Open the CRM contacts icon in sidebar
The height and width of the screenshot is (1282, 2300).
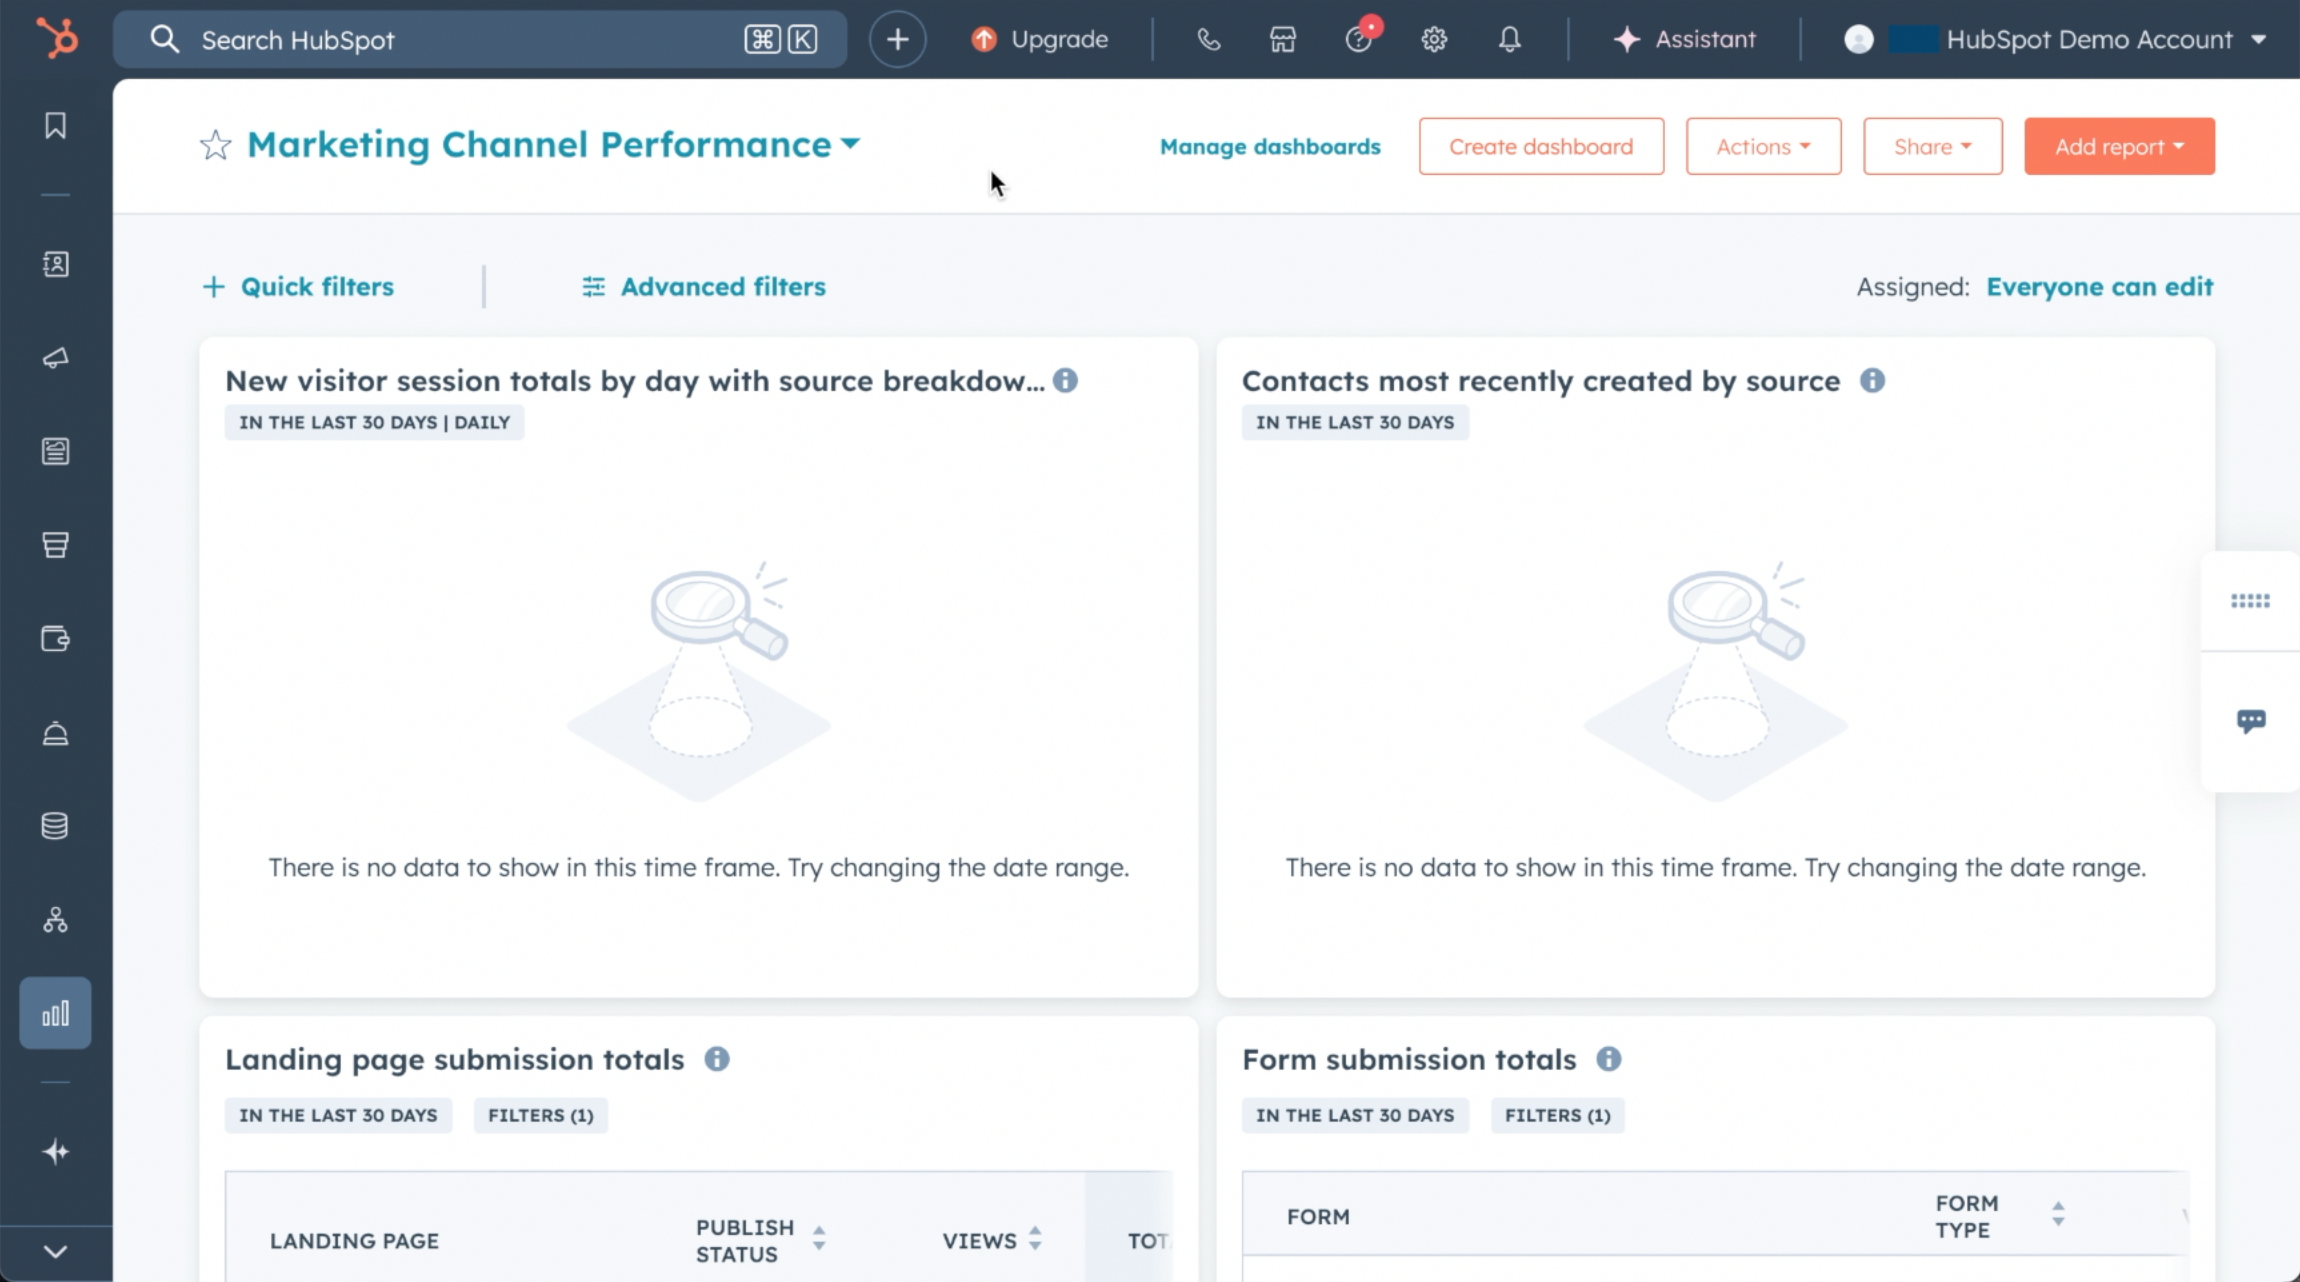click(x=55, y=265)
